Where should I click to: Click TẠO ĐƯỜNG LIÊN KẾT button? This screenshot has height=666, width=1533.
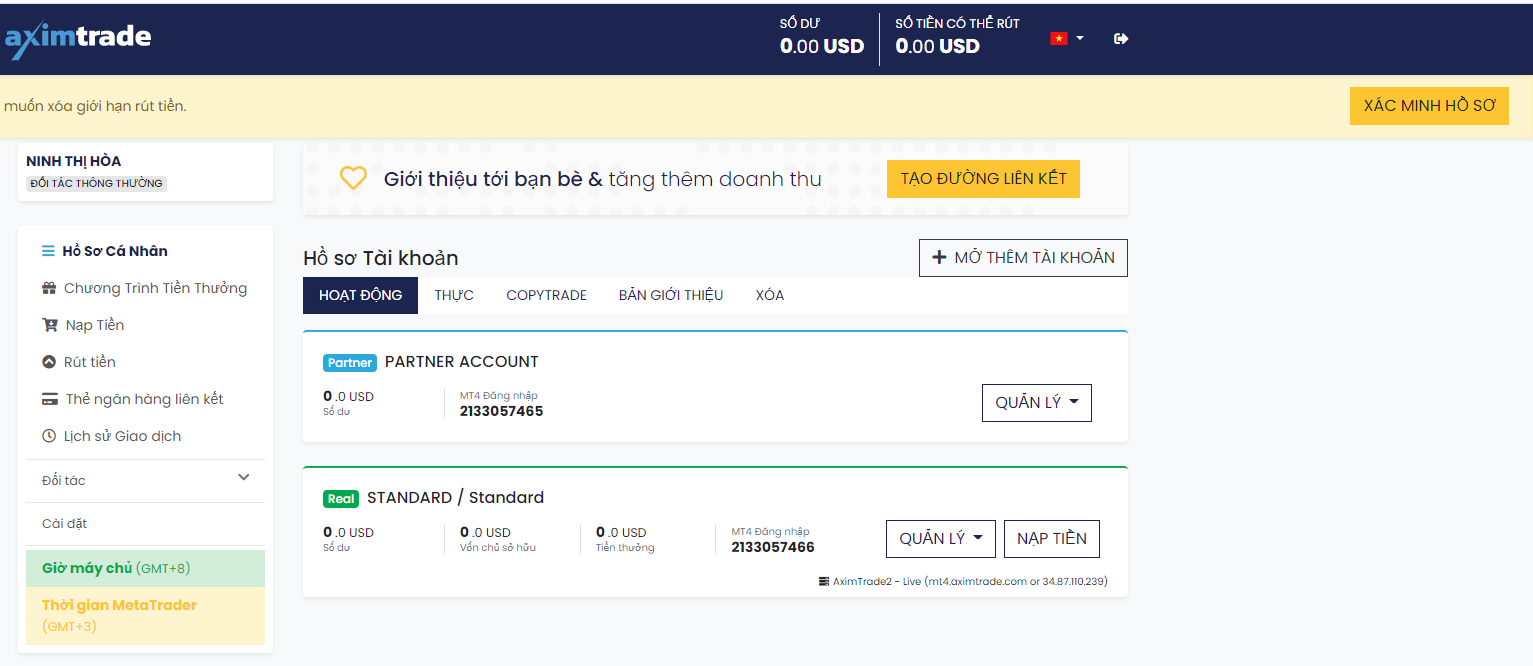pyautogui.click(x=983, y=178)
